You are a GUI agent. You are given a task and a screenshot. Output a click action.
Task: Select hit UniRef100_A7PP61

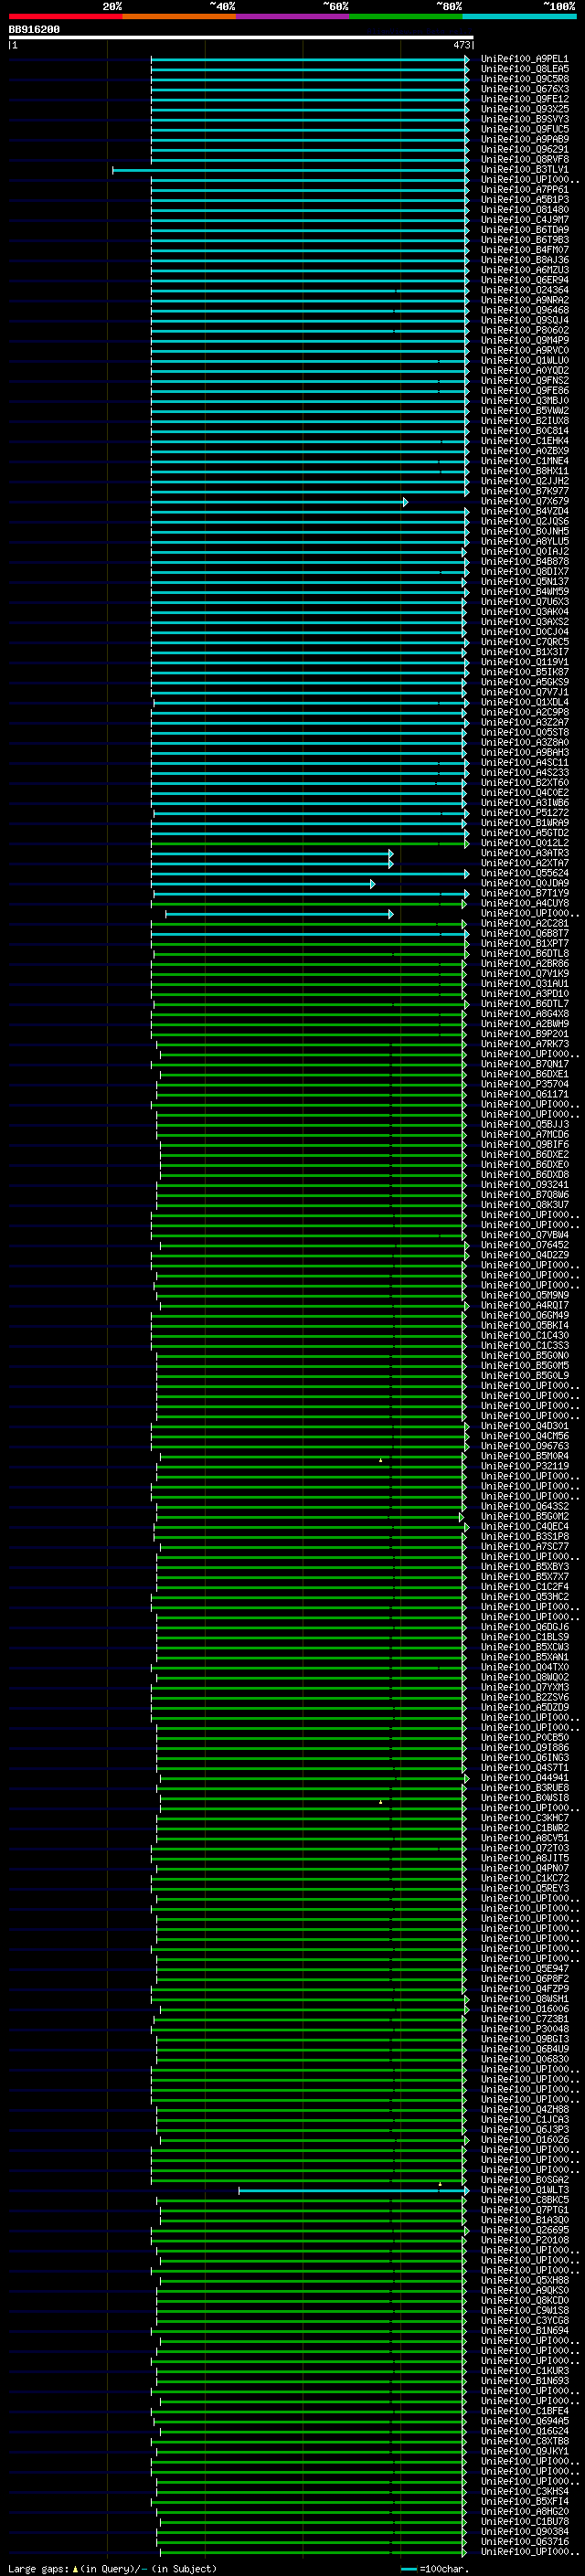click(x=524, y=190)
